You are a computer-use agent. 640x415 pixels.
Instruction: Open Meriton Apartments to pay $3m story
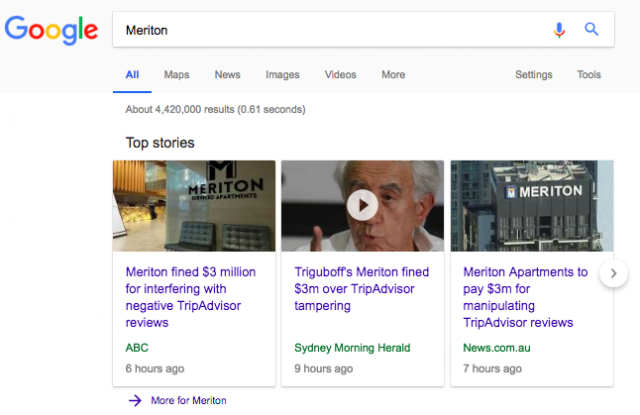coord(525,297)
